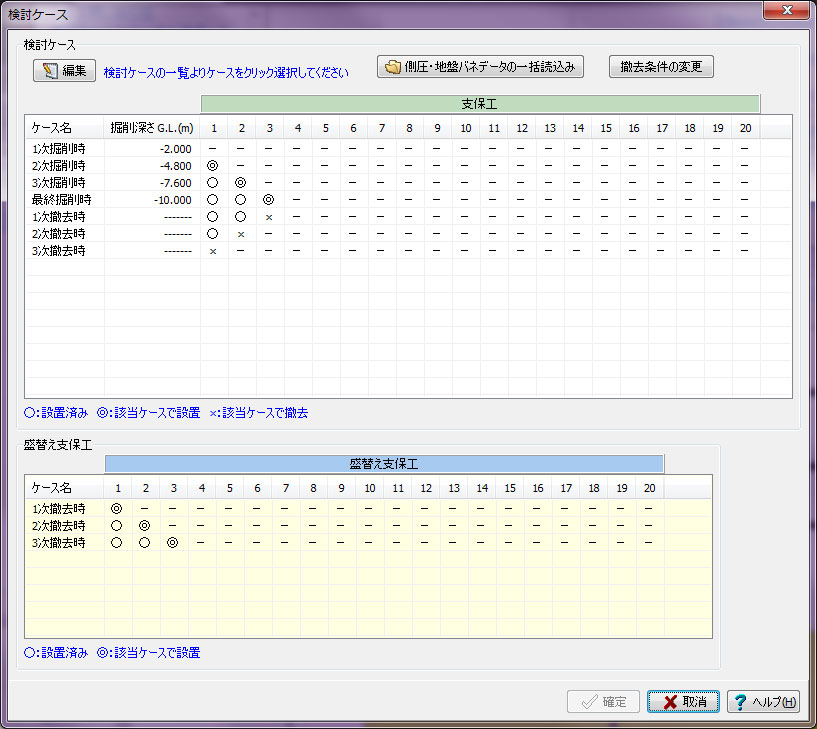Image resolution: width=817 pixels, height=729 pixels.
Task: Click circle in 盛替え 2次撤去時 column 1
Action: [116, 526]
